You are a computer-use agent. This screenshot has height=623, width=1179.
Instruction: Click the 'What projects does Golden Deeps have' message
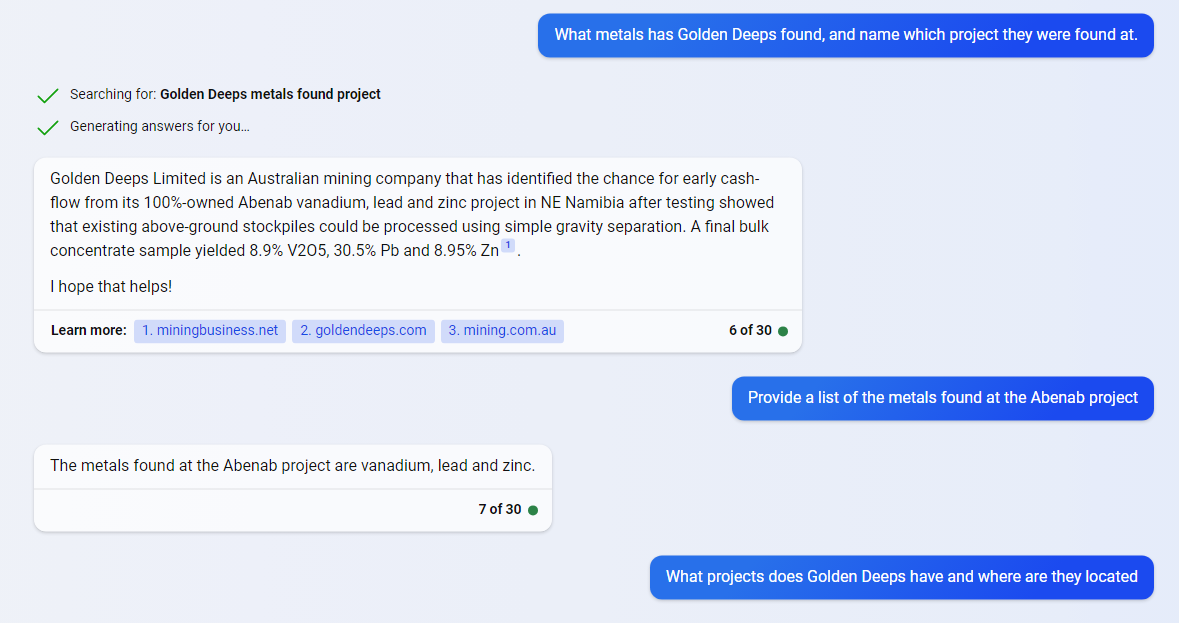pyautogui.click(x=901, y=577)
